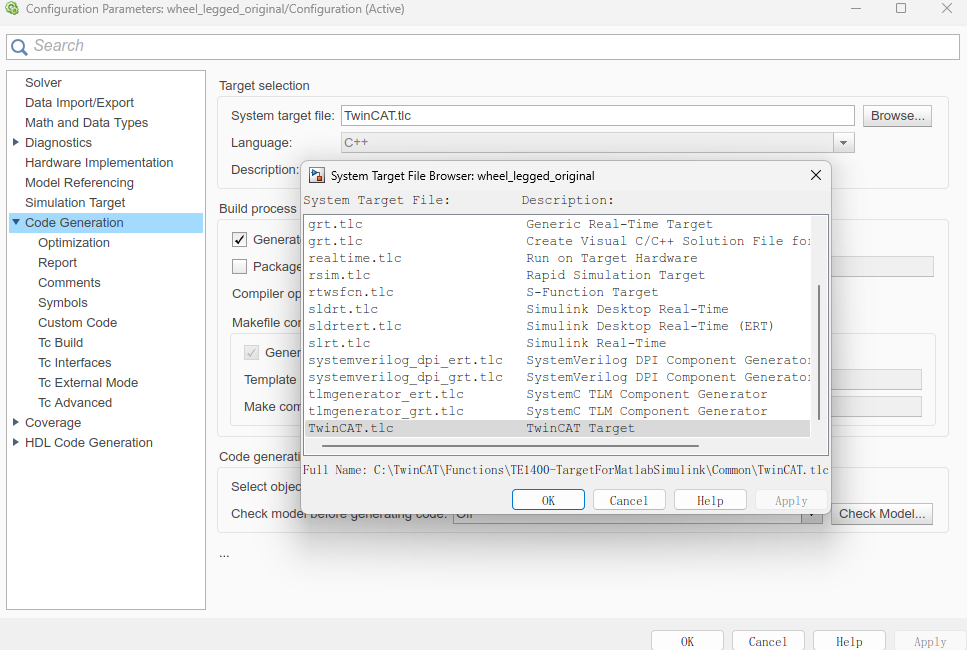Open the Tc Interfaces pane

(x=75, y=363)
